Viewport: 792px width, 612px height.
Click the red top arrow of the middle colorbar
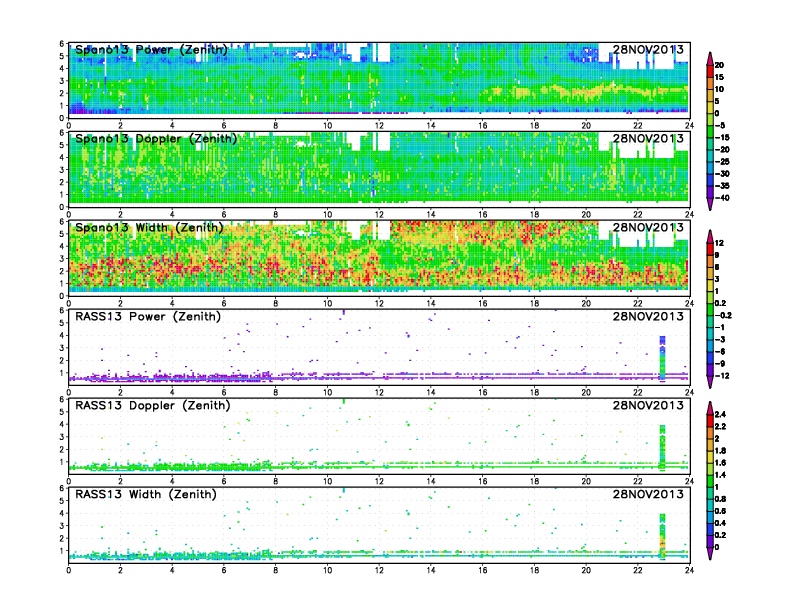pyautogui.click(x=709, y=234)
